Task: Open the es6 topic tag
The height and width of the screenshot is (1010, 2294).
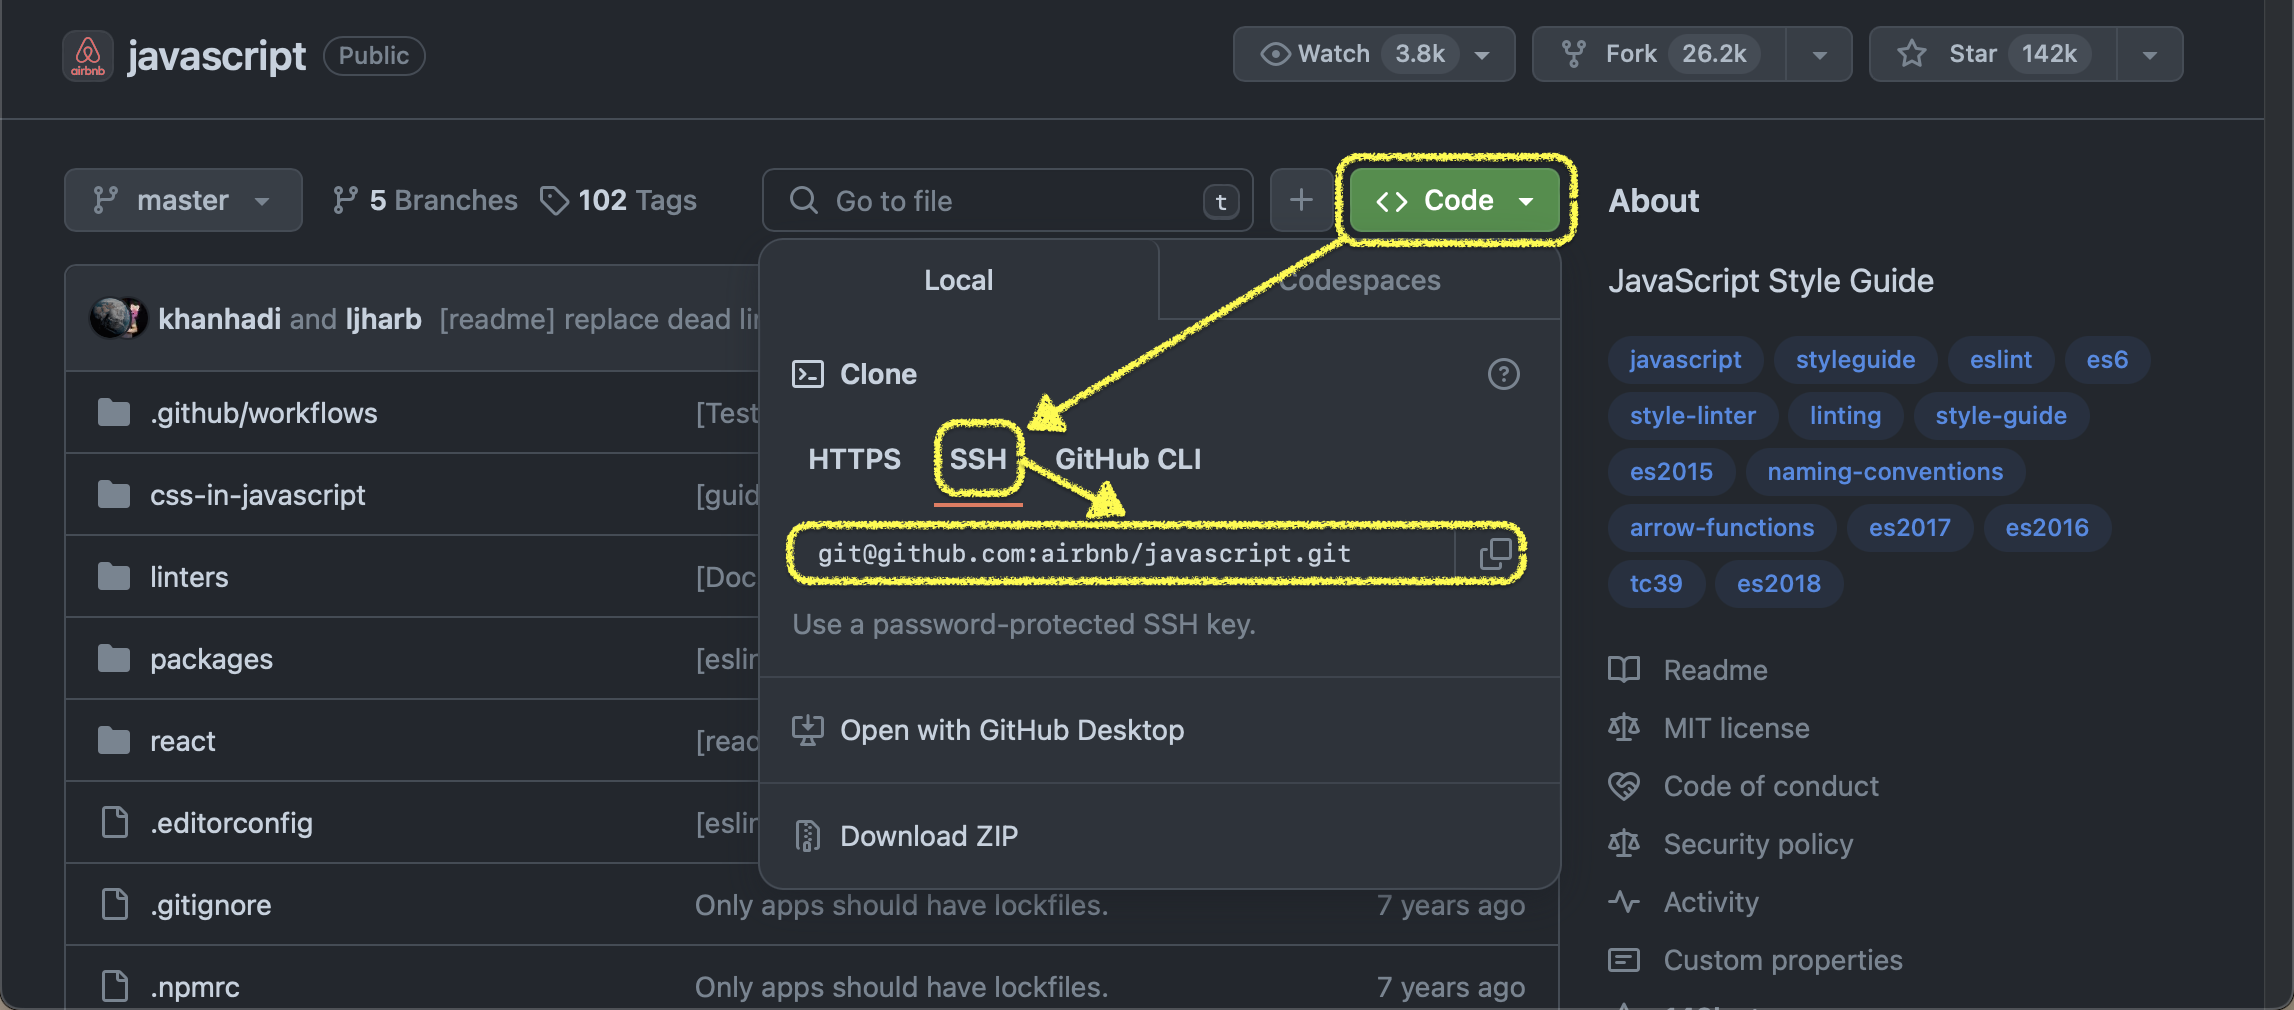Action: [2107, 359]
